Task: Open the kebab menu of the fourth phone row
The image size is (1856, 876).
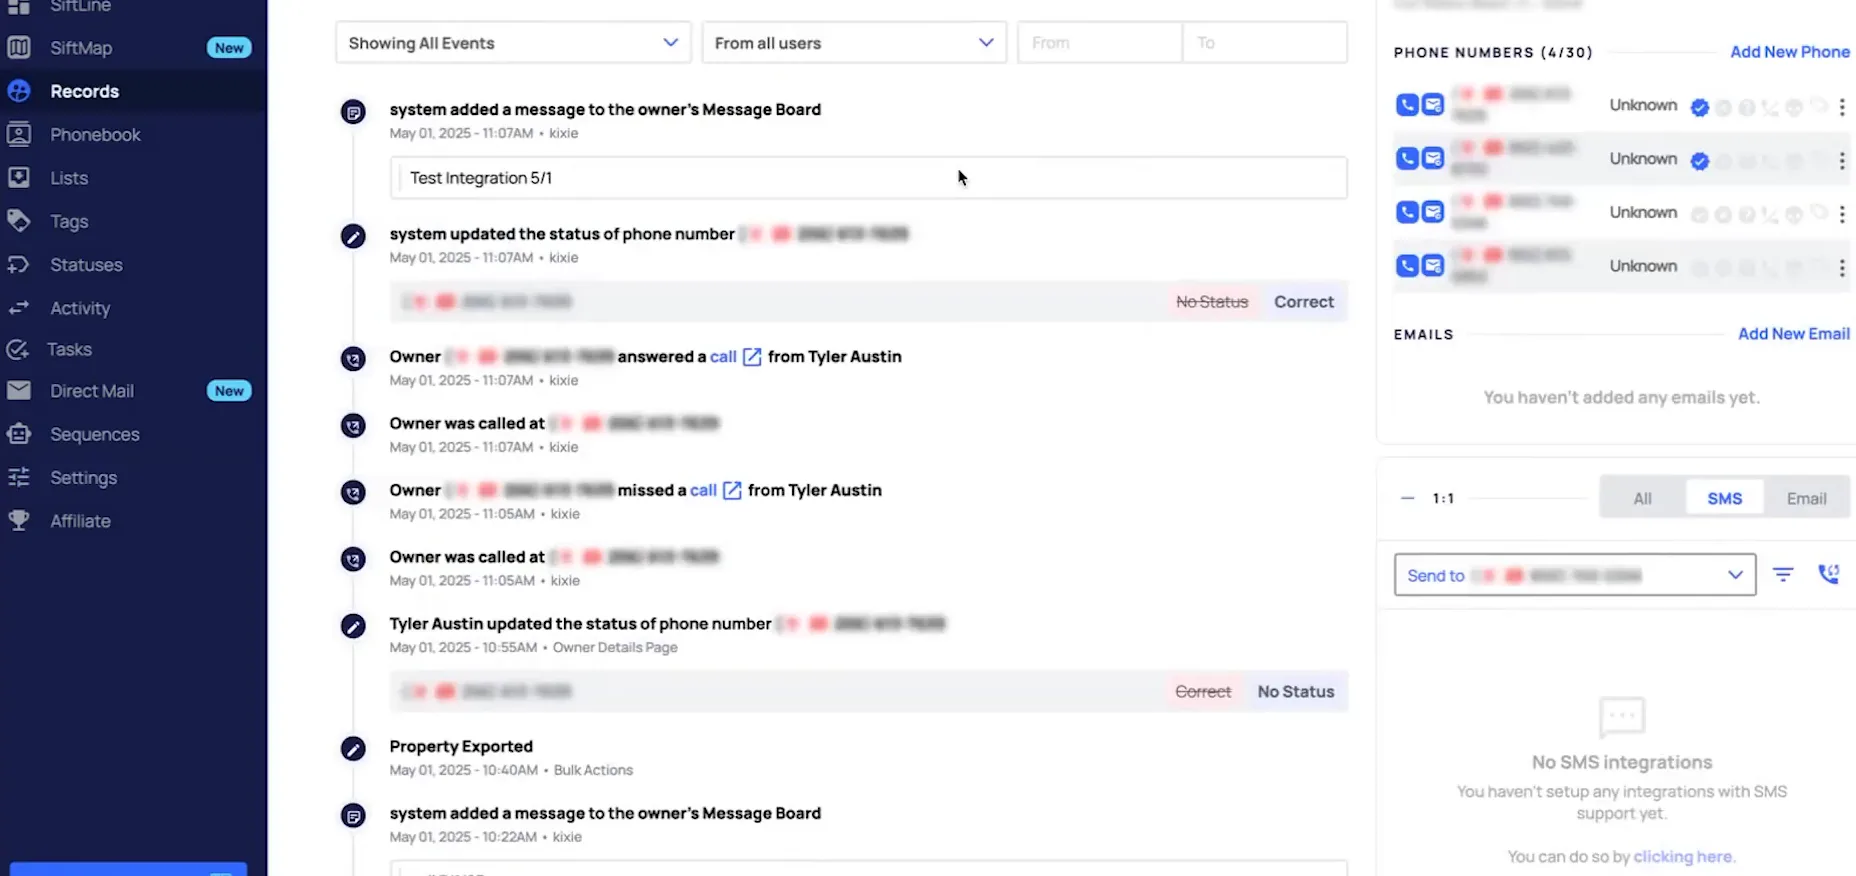Action: [x=1842, y=268]
